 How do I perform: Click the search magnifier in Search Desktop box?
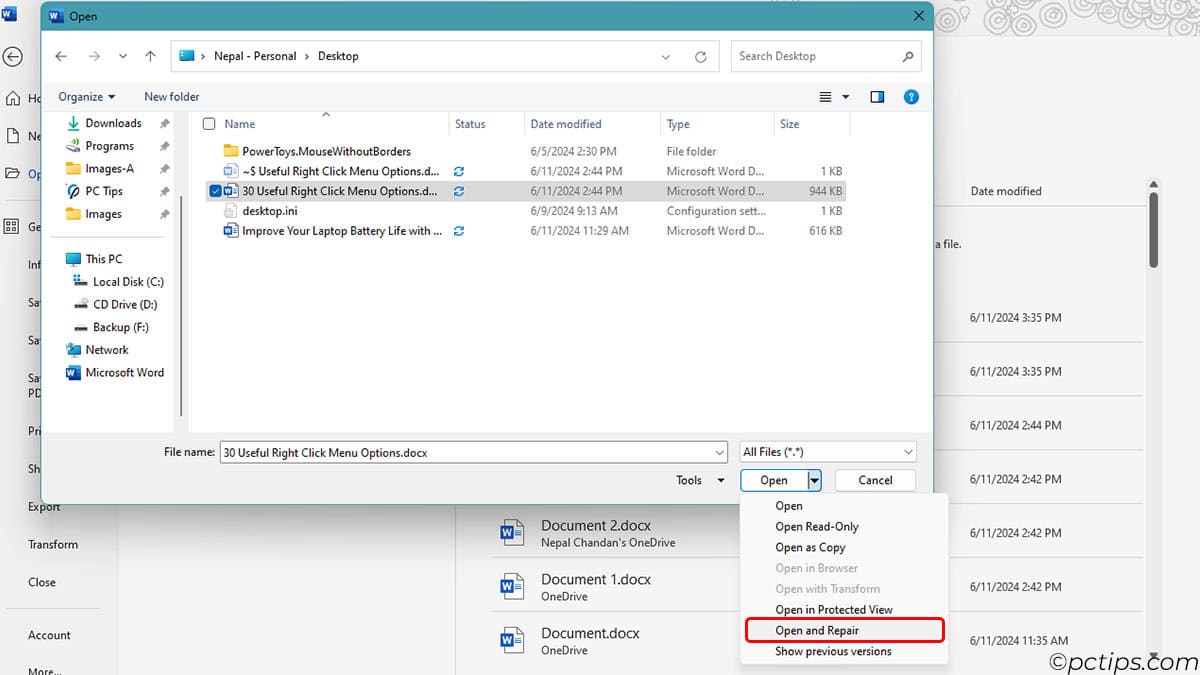pyautogui.click(x=907, y=56)
